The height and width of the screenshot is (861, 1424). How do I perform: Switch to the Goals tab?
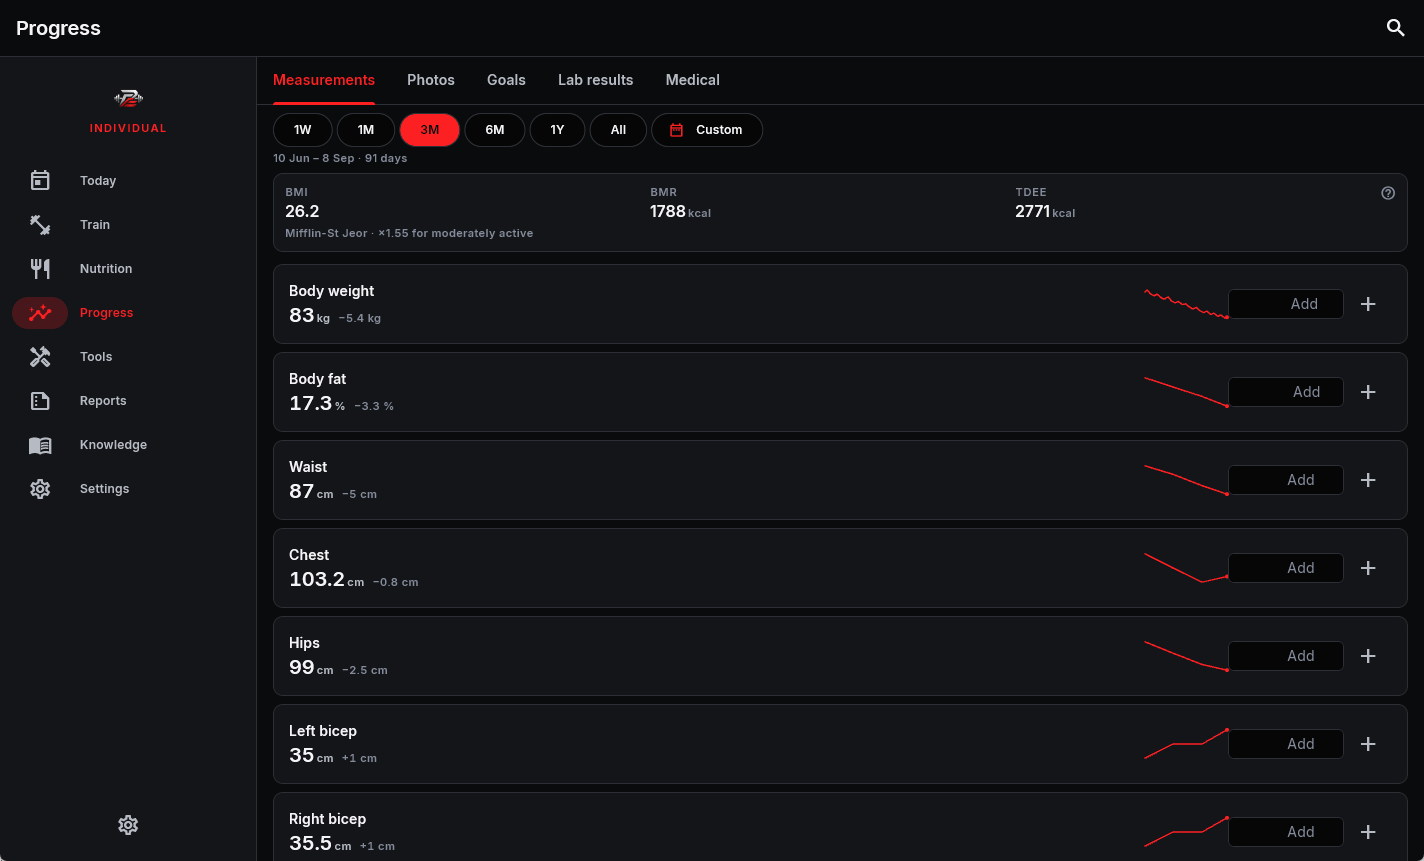point(506,80)
